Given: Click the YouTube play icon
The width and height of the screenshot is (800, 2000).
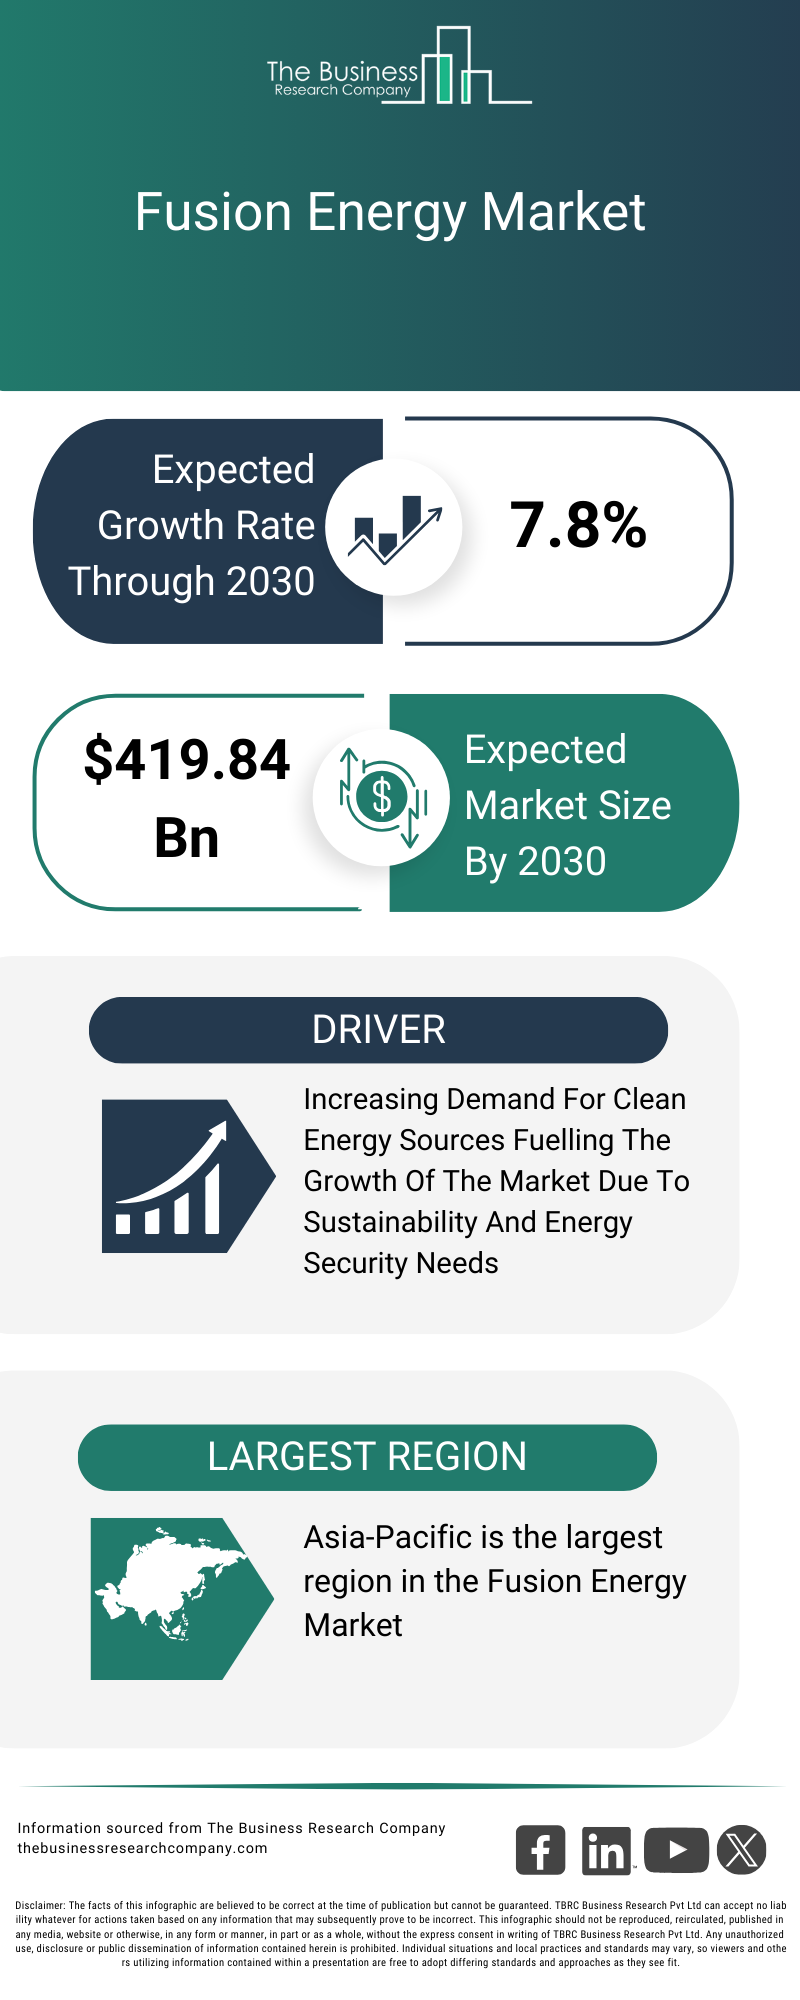Looking at the screenshot, I should tap(676, 1850).
